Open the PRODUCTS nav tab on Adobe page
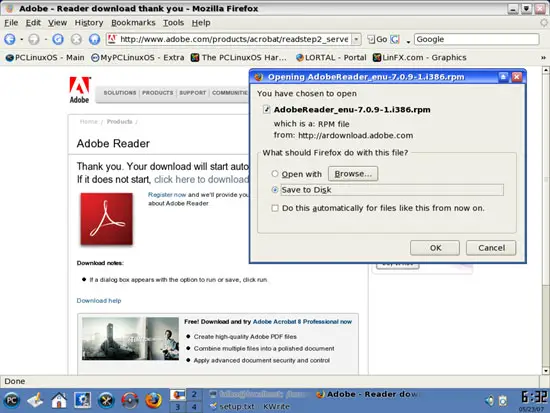 coord(157,93)
